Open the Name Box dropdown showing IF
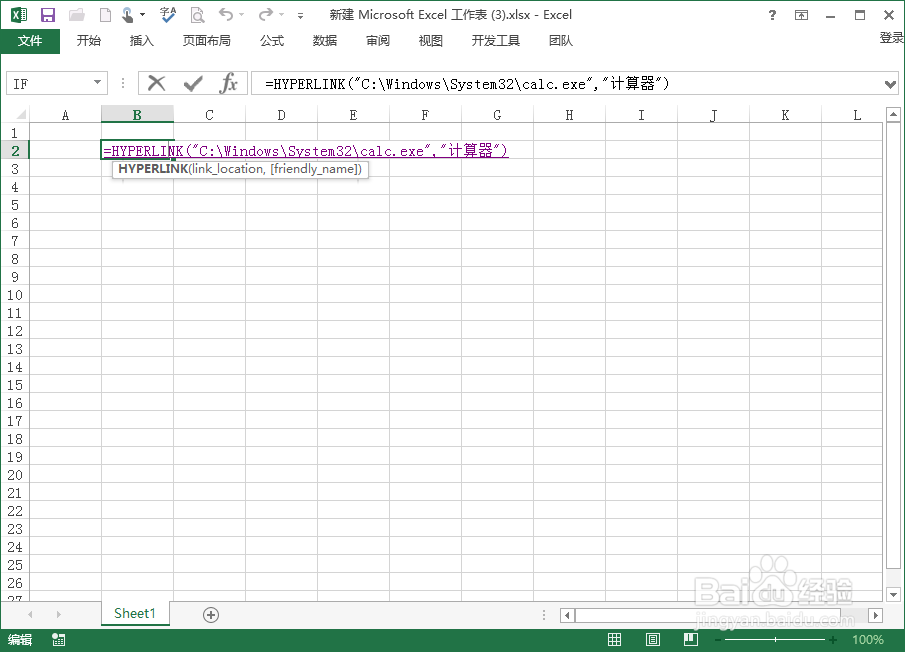 (x=98, y=83)
